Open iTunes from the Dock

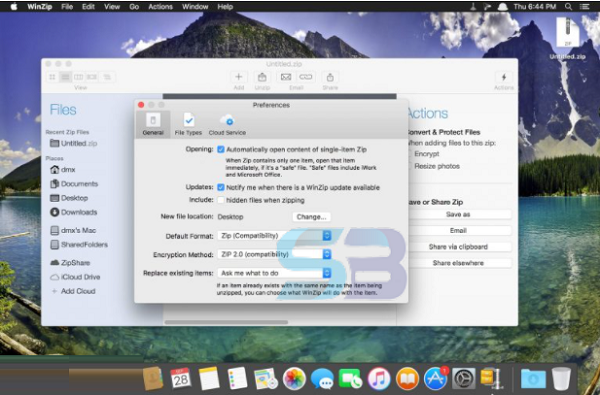(379, 379)
